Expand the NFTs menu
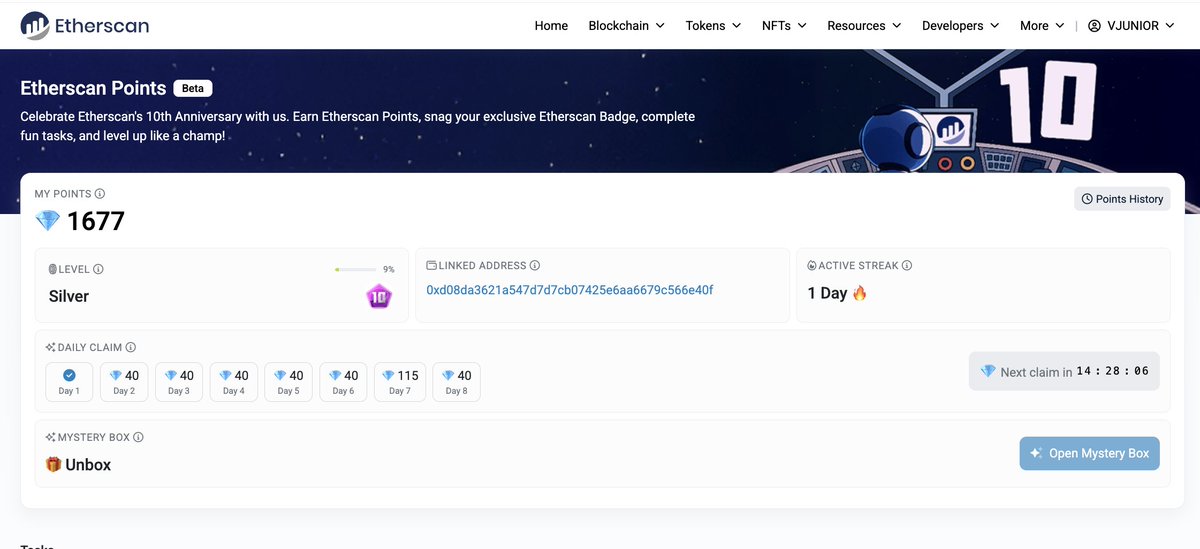 (x=784, y=26)
